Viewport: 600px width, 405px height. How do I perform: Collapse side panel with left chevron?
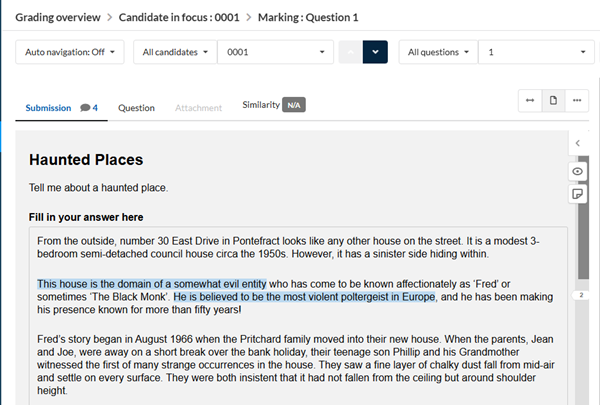(578, 144)
